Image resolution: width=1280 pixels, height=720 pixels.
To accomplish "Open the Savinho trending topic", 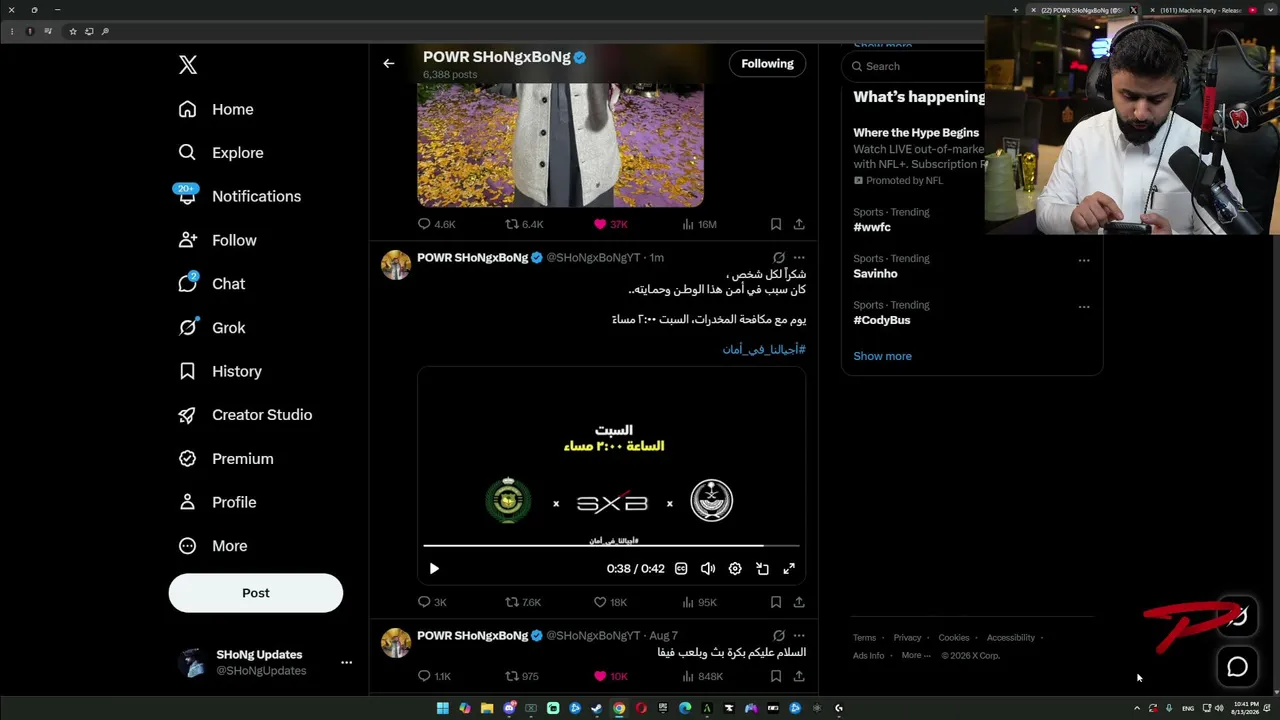I will (875, 274).
